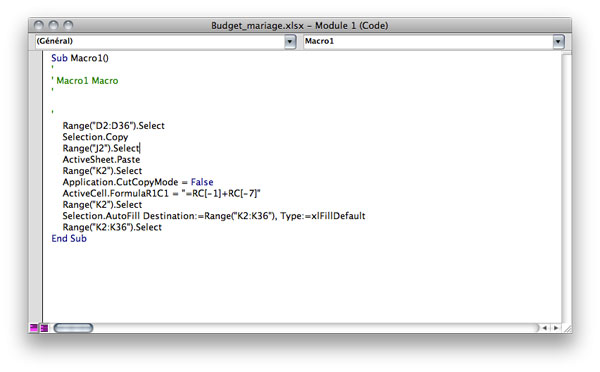Click the line Range("K2:K36").Select
The width and height of the screenshot is (600, 372).
pos(112,227)
